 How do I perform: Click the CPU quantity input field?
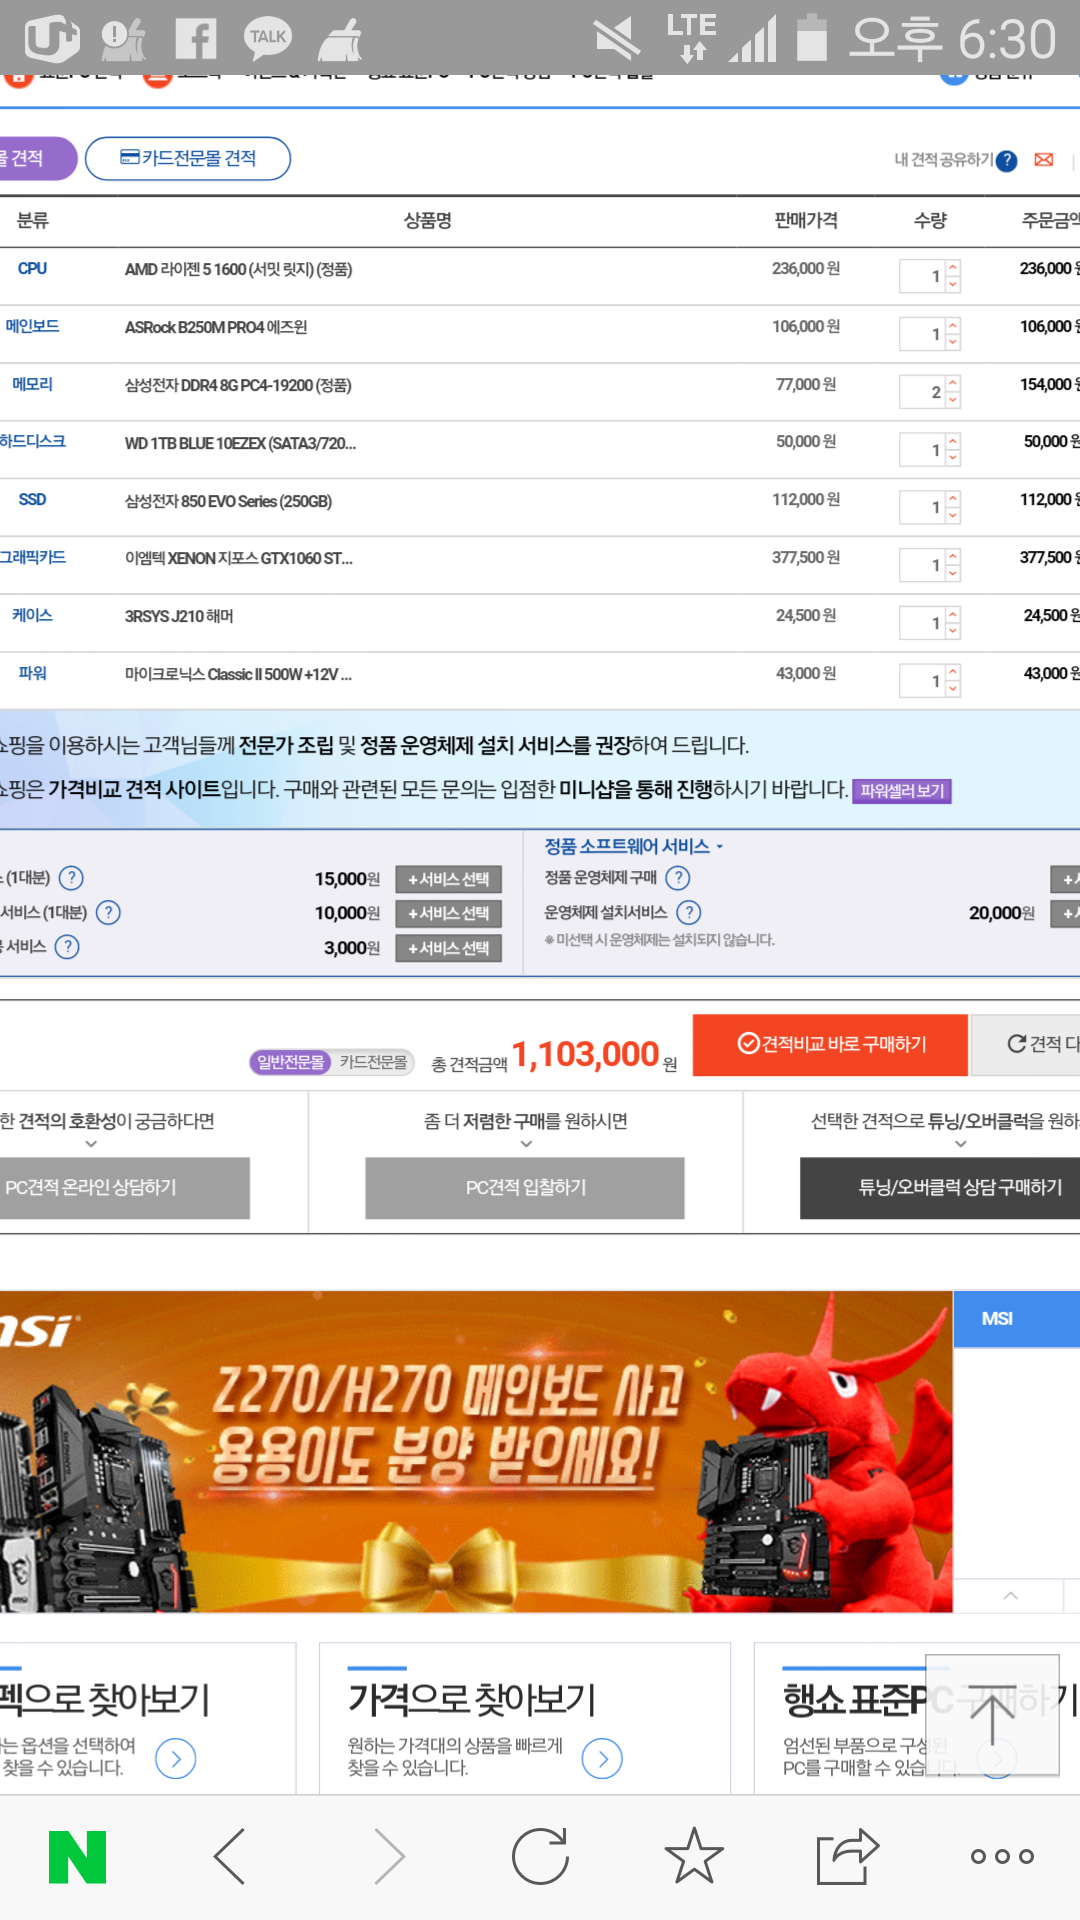click(x=922, y=277)
